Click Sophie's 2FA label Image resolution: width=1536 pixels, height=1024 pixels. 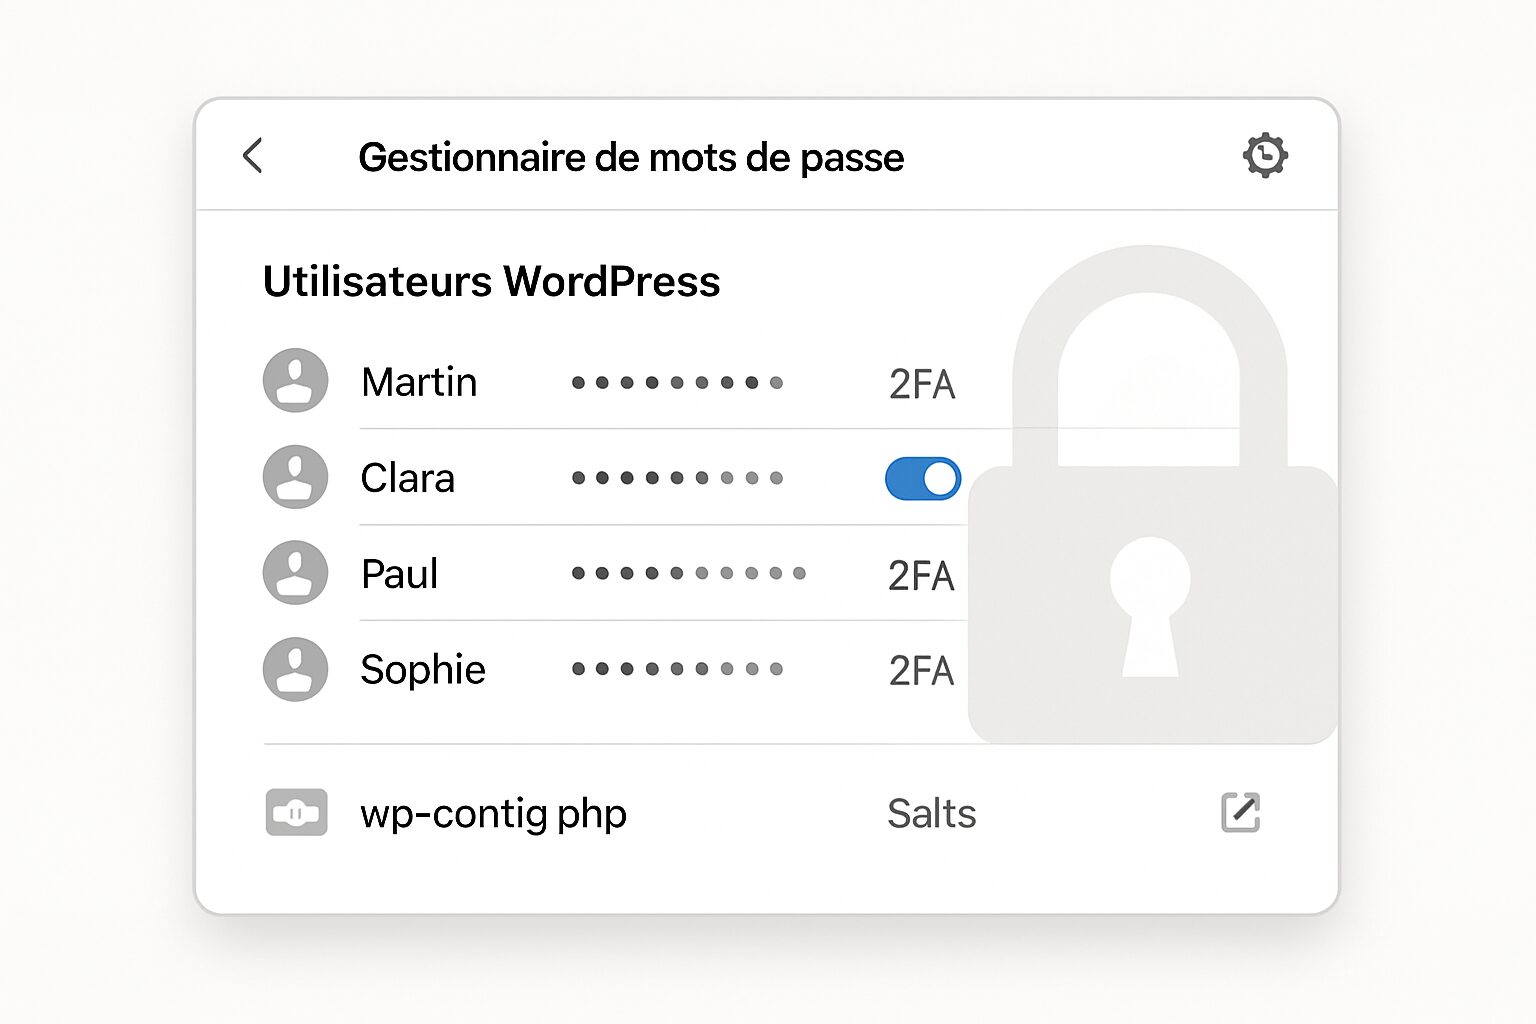click(921, 671)
